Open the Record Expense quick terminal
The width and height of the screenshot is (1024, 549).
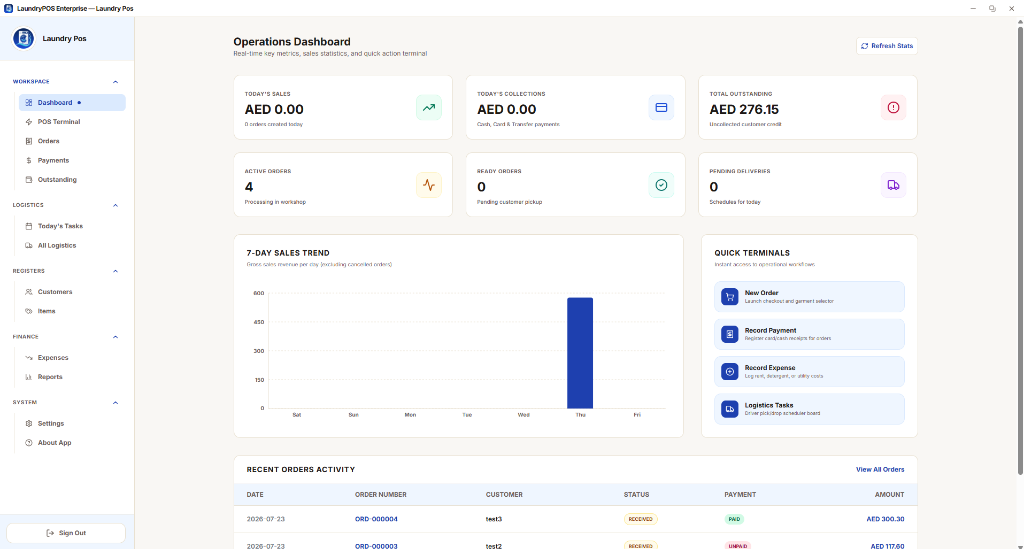[809, 371]
